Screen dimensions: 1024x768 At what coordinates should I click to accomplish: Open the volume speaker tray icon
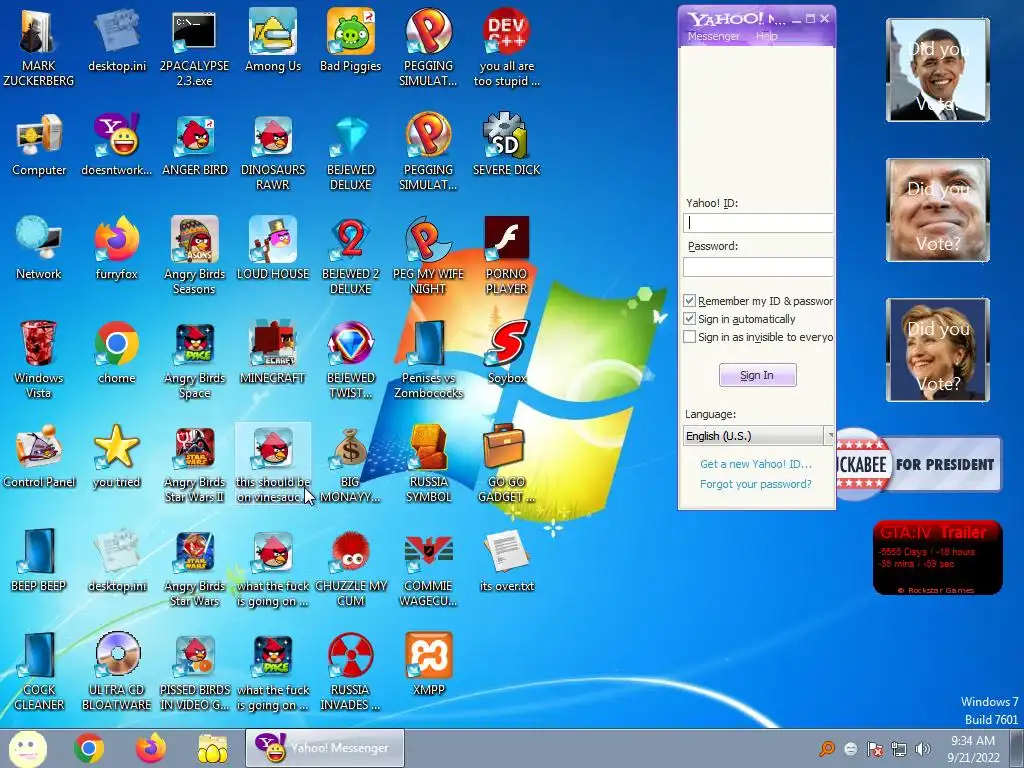click(x=923, y=748)
